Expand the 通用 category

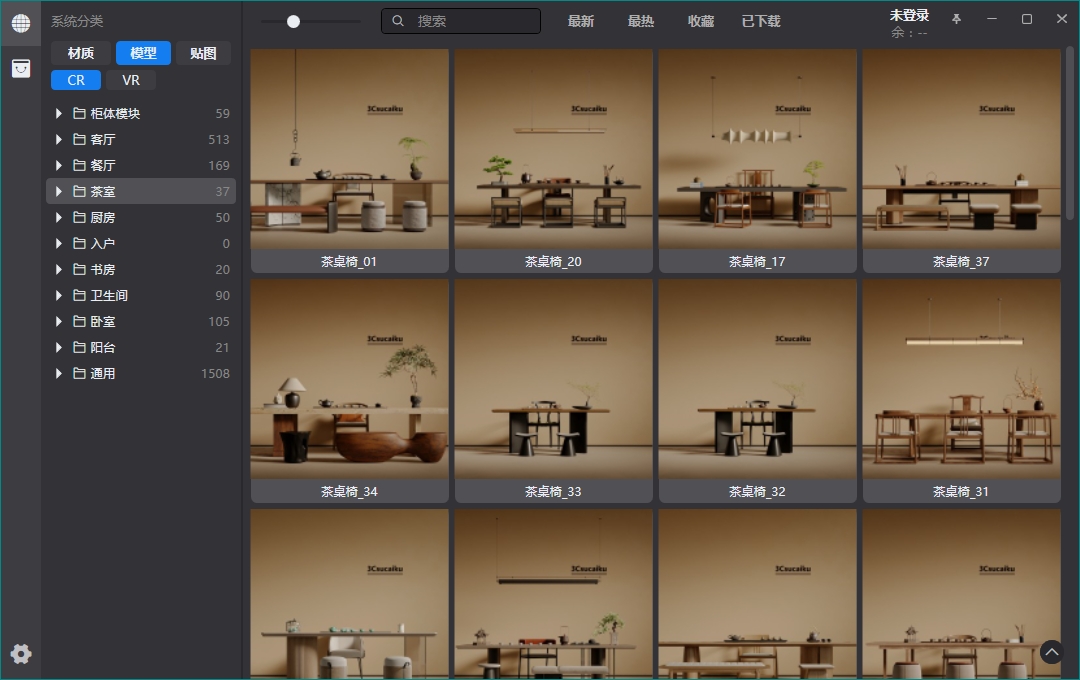59,373
